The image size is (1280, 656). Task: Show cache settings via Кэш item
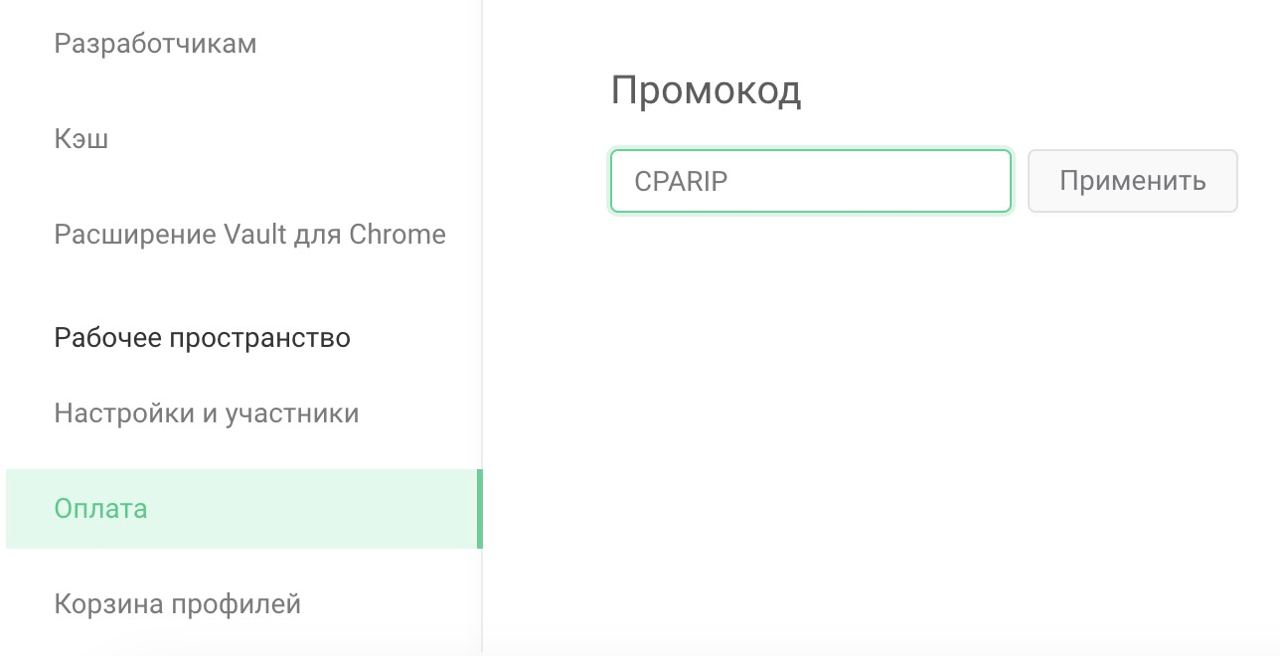click(81, 139)
